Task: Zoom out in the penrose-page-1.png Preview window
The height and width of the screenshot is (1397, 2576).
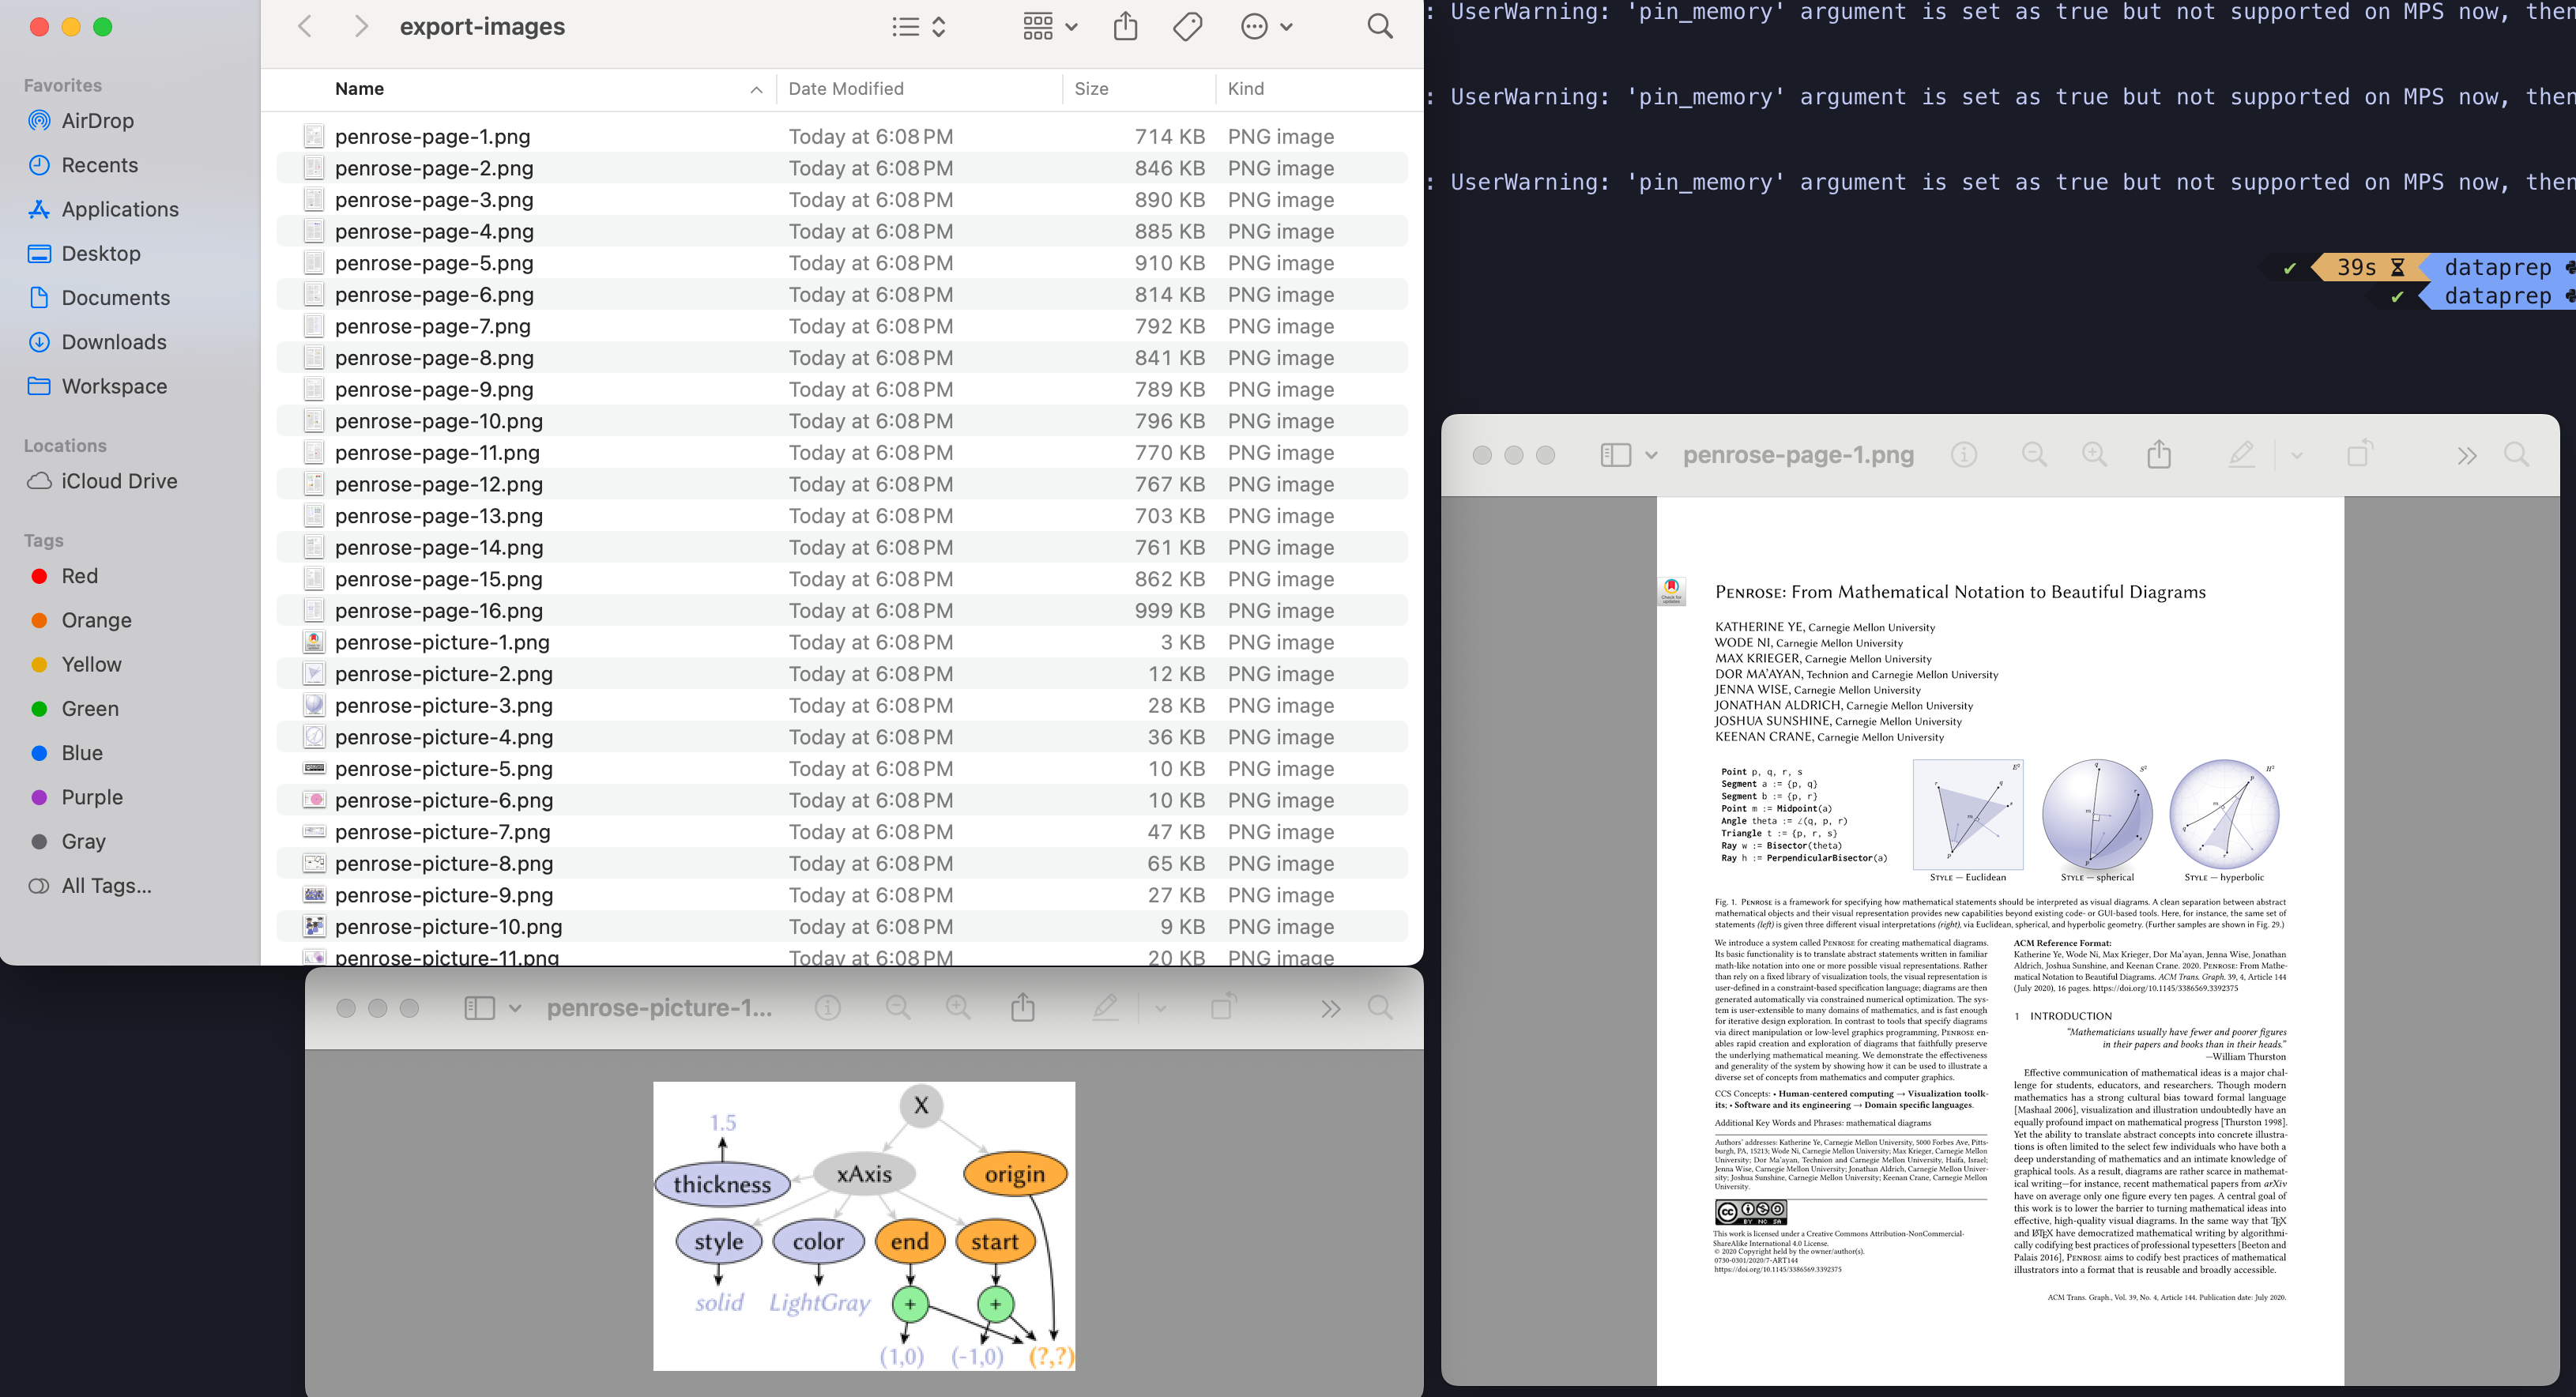Action: [2034, 455]
